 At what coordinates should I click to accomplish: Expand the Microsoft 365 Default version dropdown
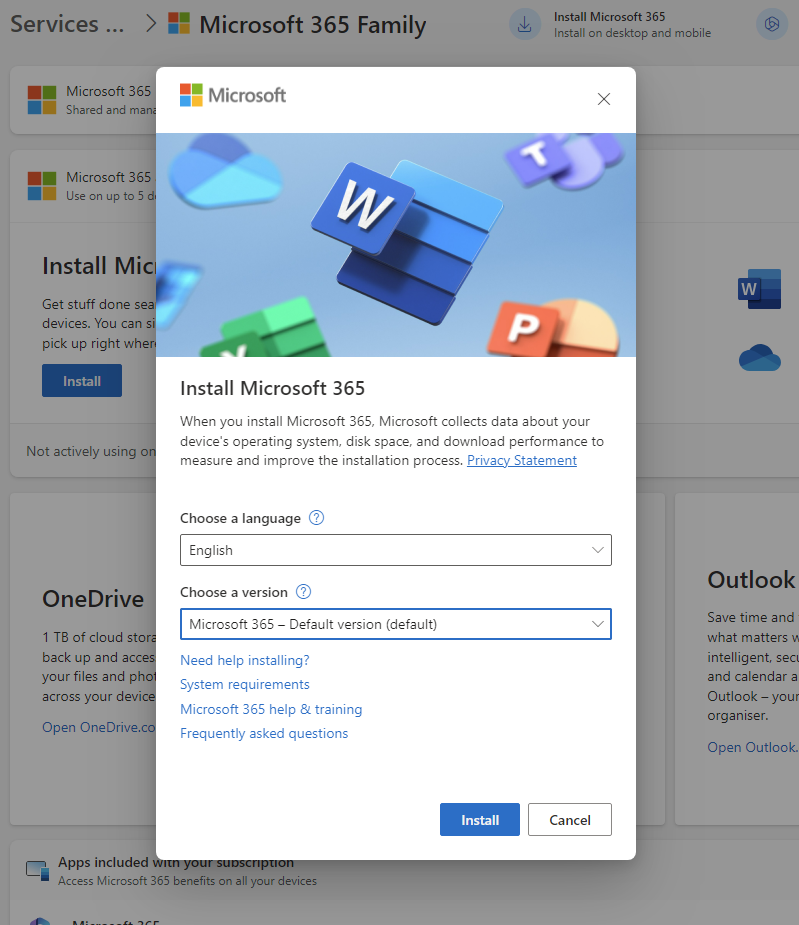[395, 624]
